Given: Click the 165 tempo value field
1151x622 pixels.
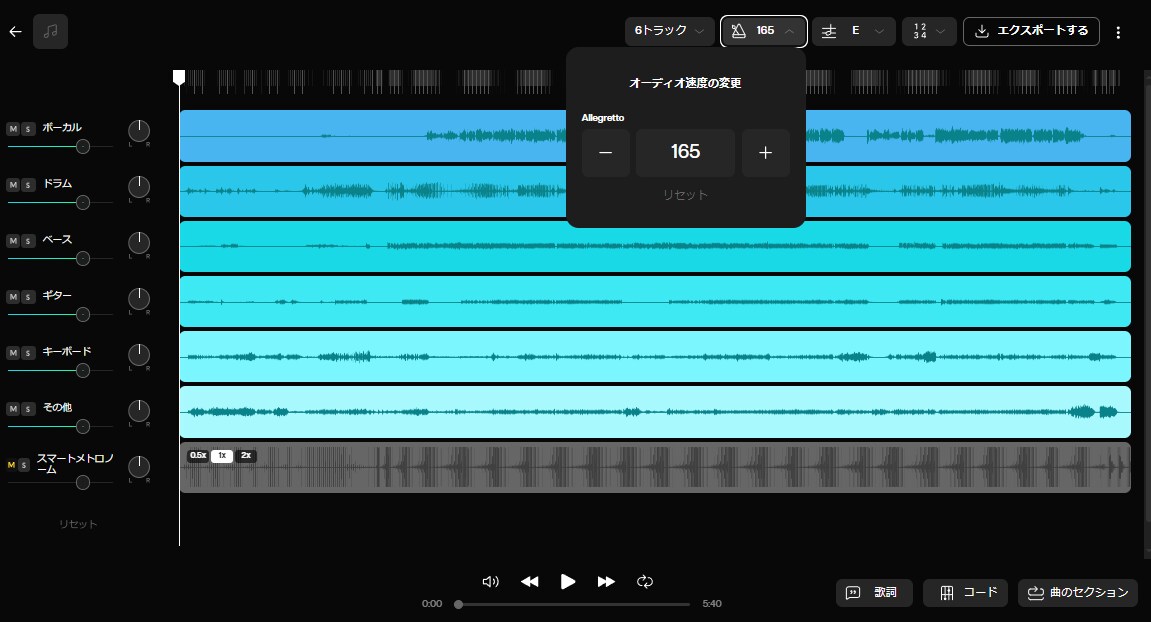Looking at the screenshot, I should click(686, 153).
